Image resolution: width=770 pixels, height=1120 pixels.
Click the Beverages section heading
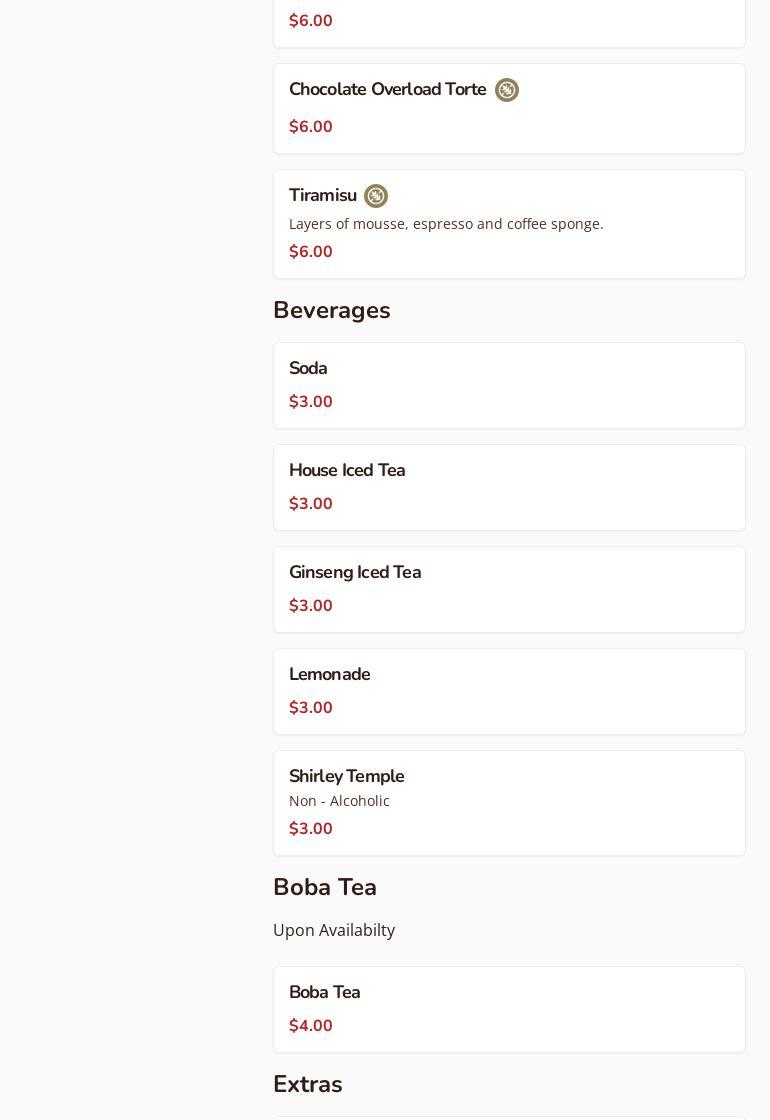(331, 311)
